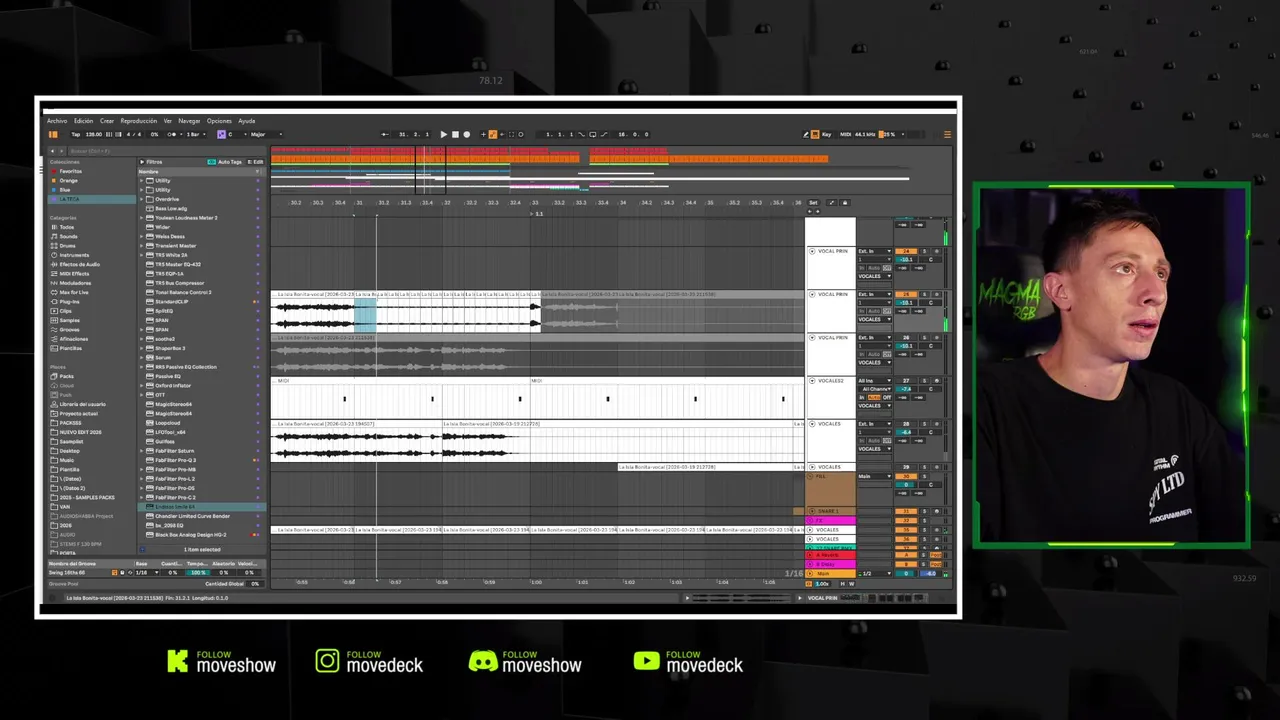1280x720 pixels.
Task: Select Favoritos in Colecciones
Action: pos(70,171)
